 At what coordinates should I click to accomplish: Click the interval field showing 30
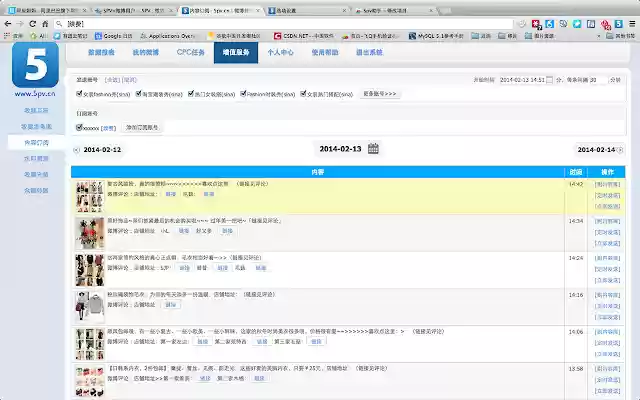pos(598,80)
